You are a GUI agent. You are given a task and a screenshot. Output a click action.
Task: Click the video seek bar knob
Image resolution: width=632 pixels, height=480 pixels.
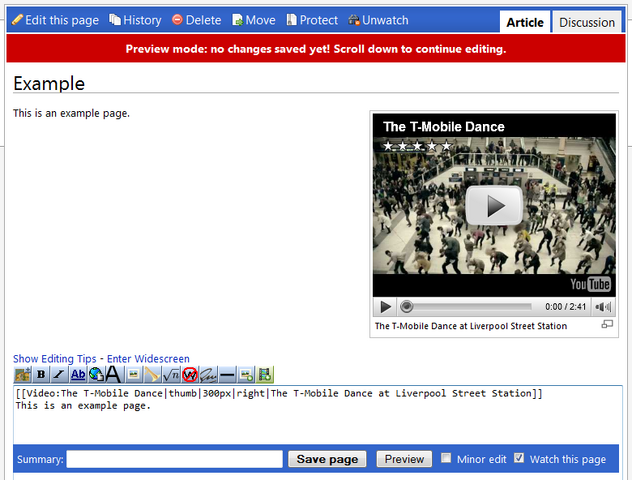pyautogui.click(x=406, y=307)
